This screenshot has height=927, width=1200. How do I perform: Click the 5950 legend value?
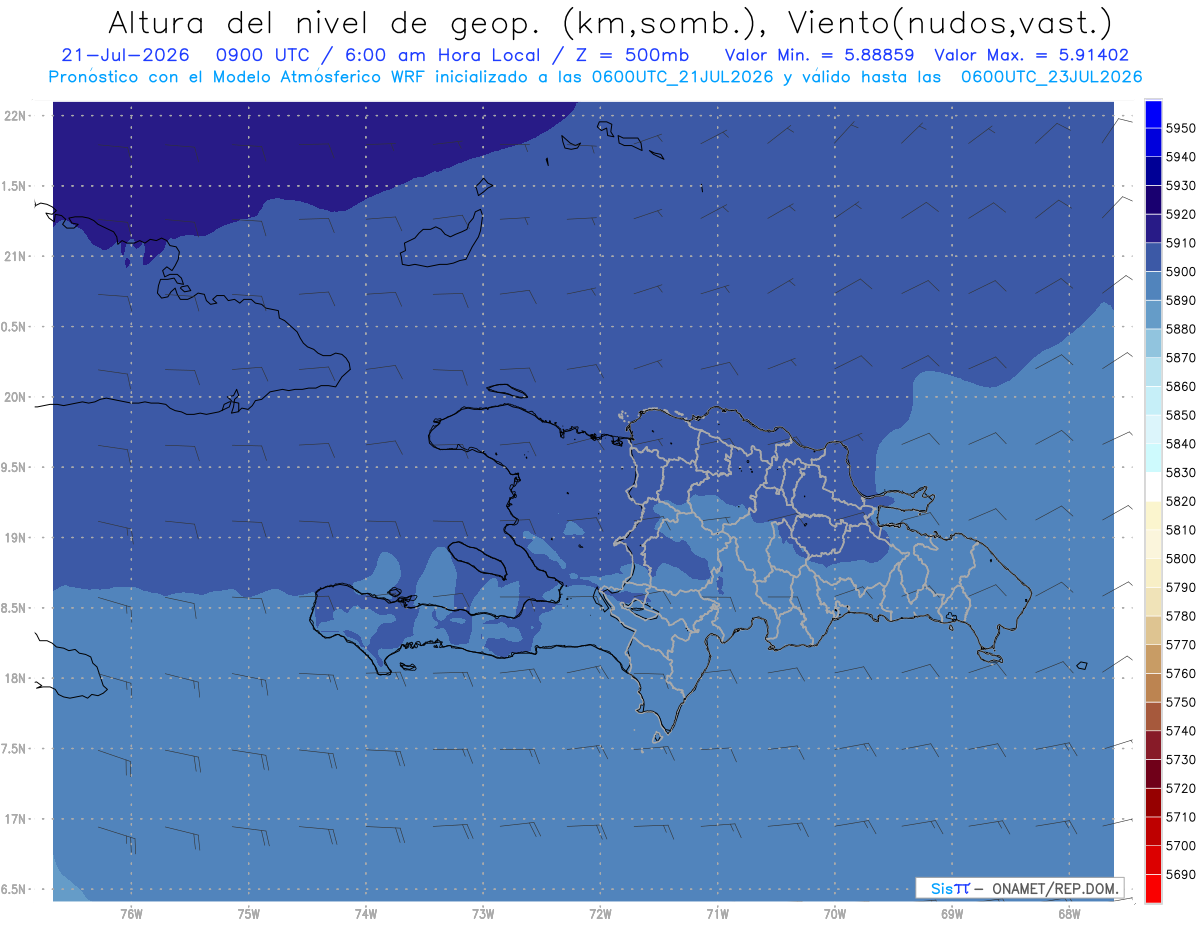coord(1180,128)
